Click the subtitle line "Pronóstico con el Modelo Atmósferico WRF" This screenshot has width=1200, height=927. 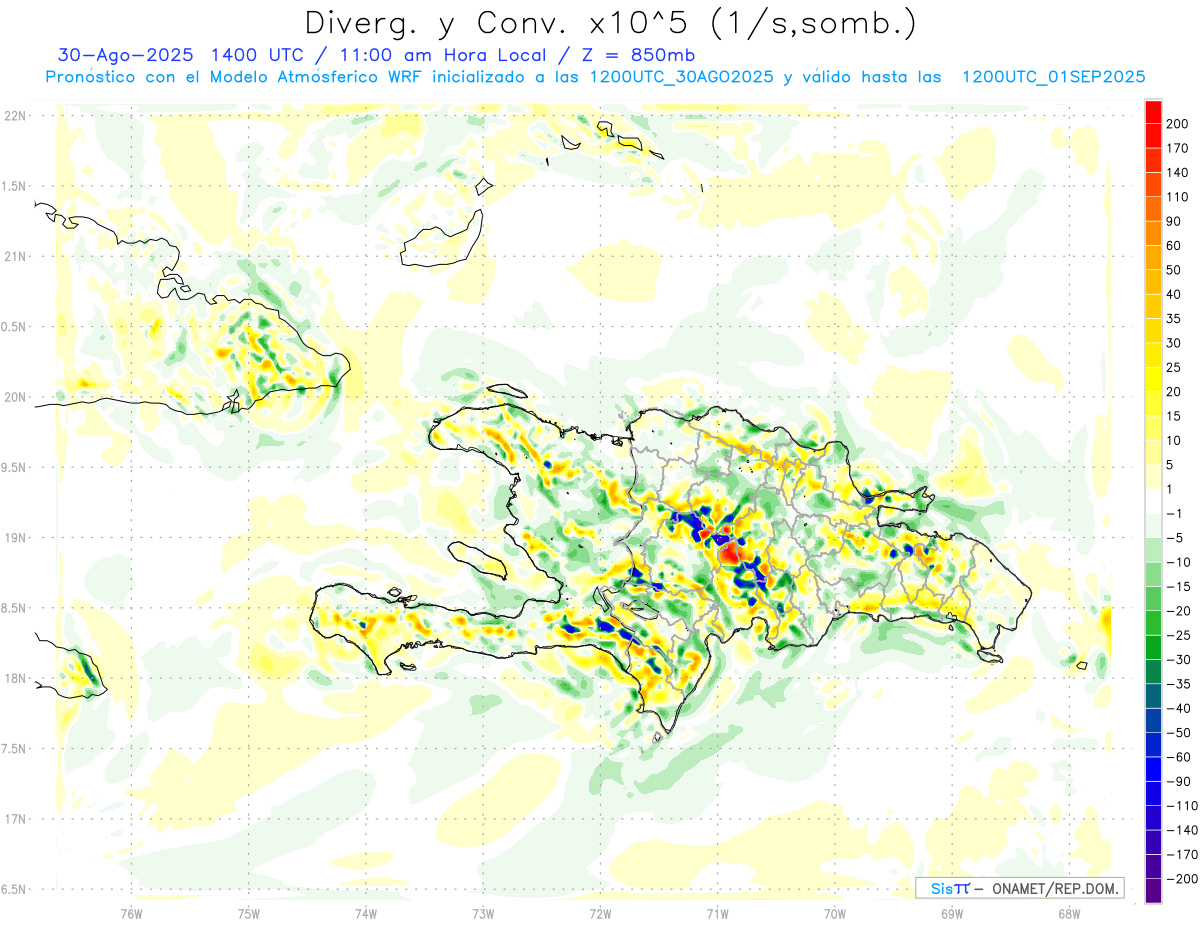[x=595, y=77]
